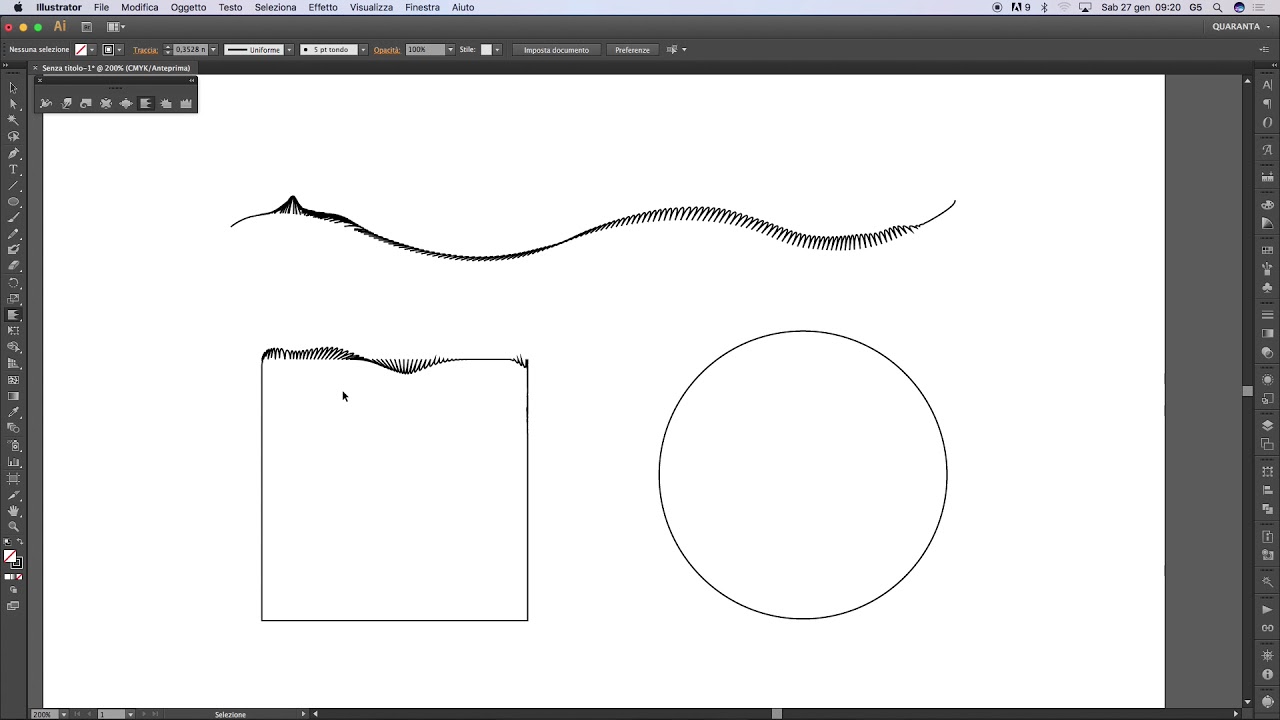
Task: Open zoom level dropdown at bottom left
Action: coord(64,714)
